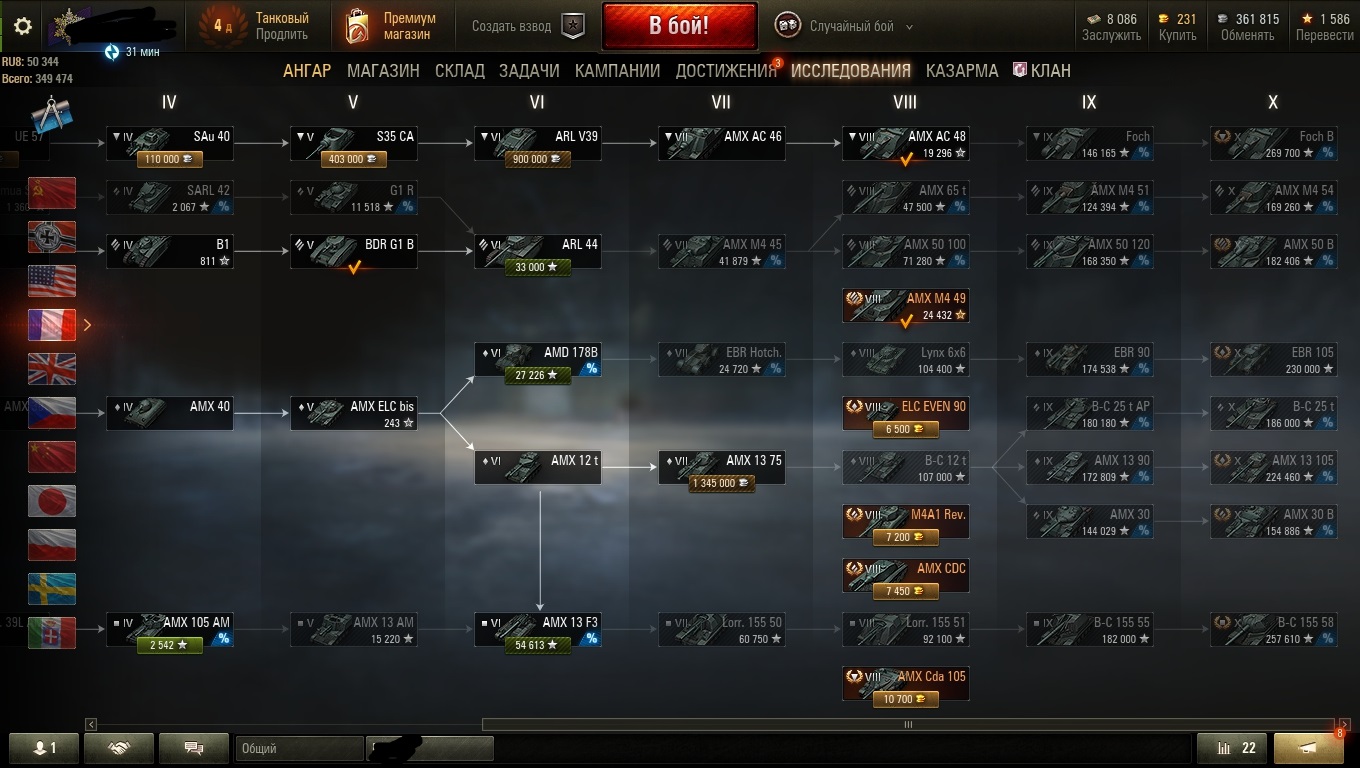Click Создать взвод button
The height and width of the screenshot is (768, 1360).
click(528, 27)
